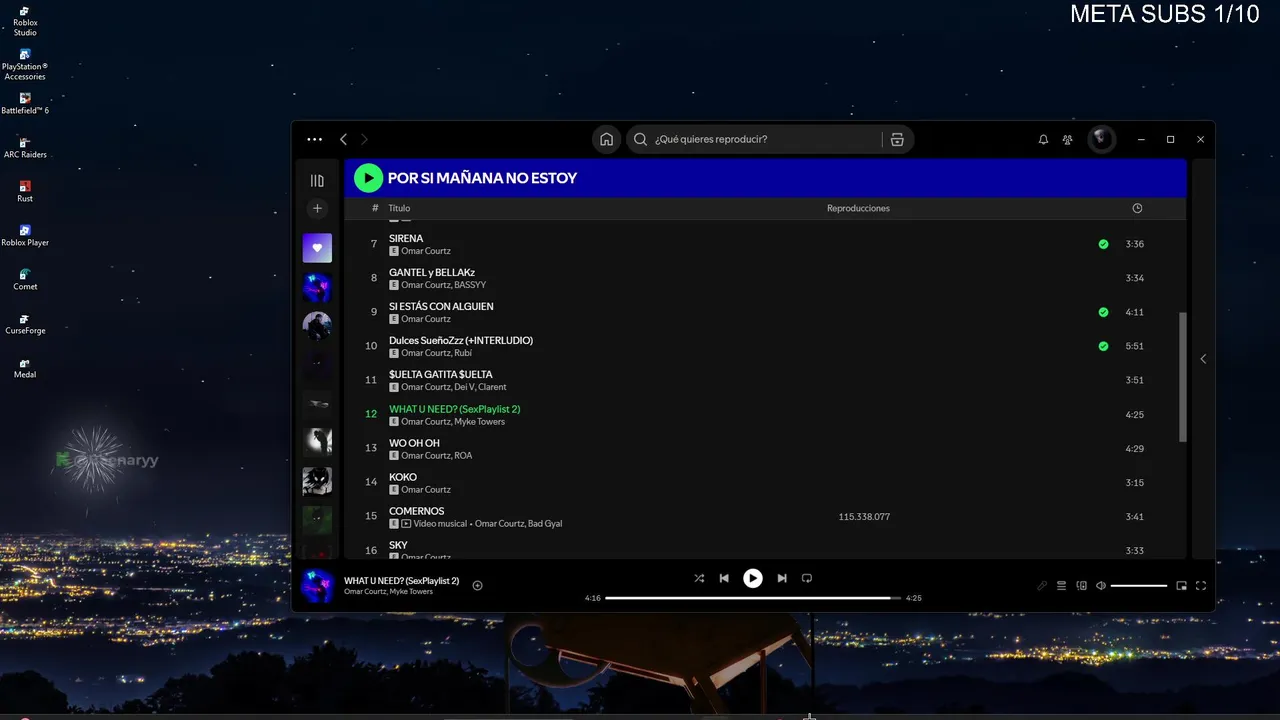This screenshot has height=720, width=1280.
Task: Toggle shuffle mode
Action: 699,578
